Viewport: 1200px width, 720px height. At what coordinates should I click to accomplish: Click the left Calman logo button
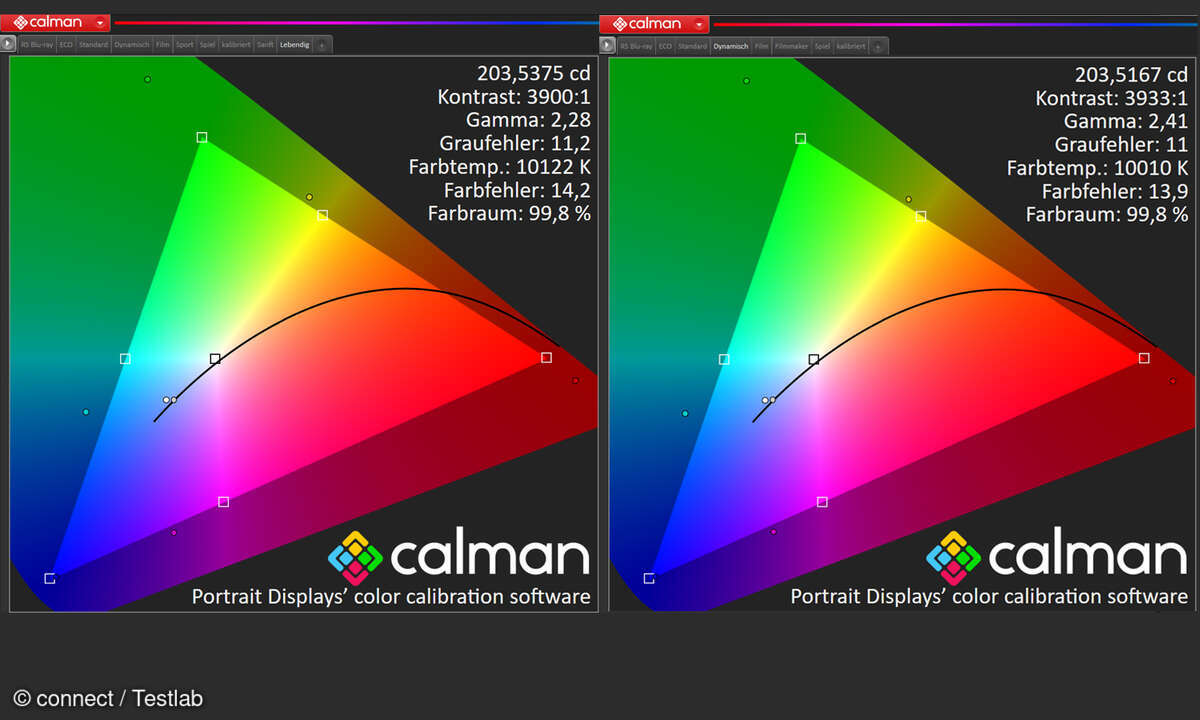coord(46,22)
